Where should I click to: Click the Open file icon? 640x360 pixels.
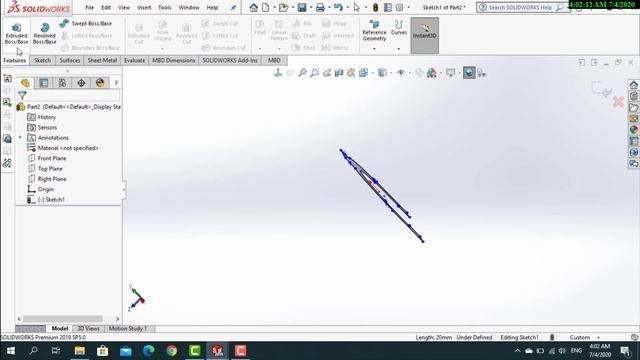coord(283,7)
